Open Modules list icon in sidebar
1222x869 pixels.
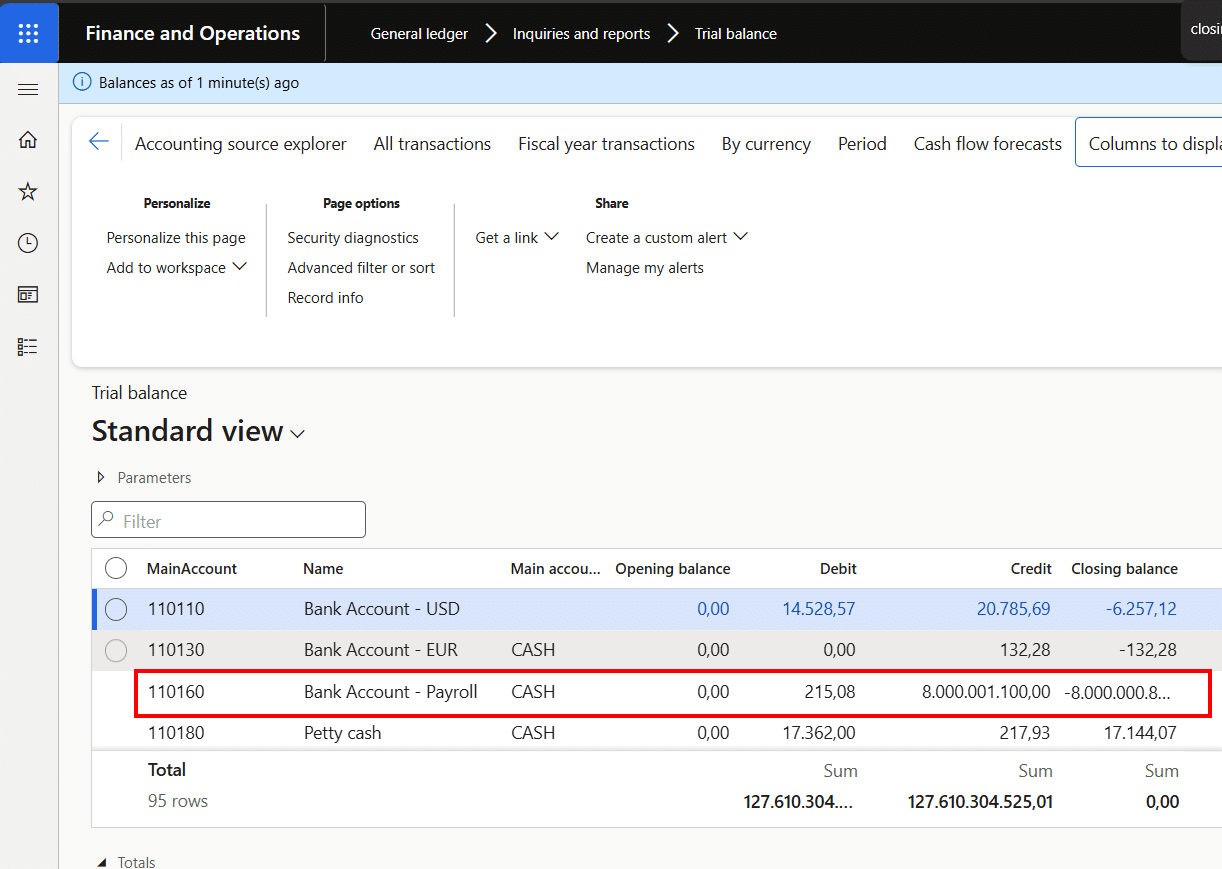28,346
